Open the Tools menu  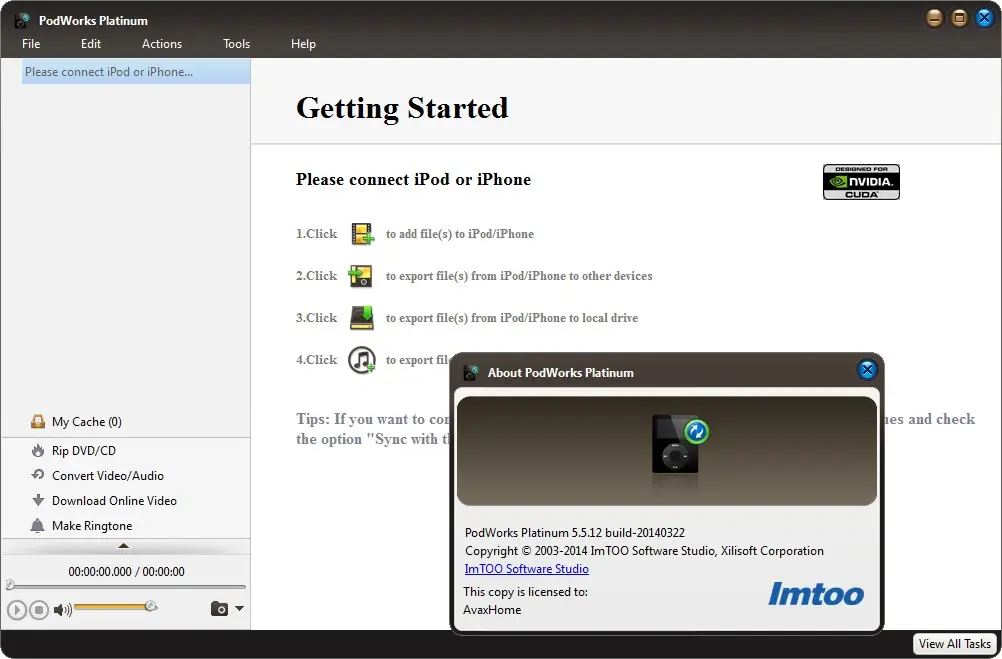236,43
